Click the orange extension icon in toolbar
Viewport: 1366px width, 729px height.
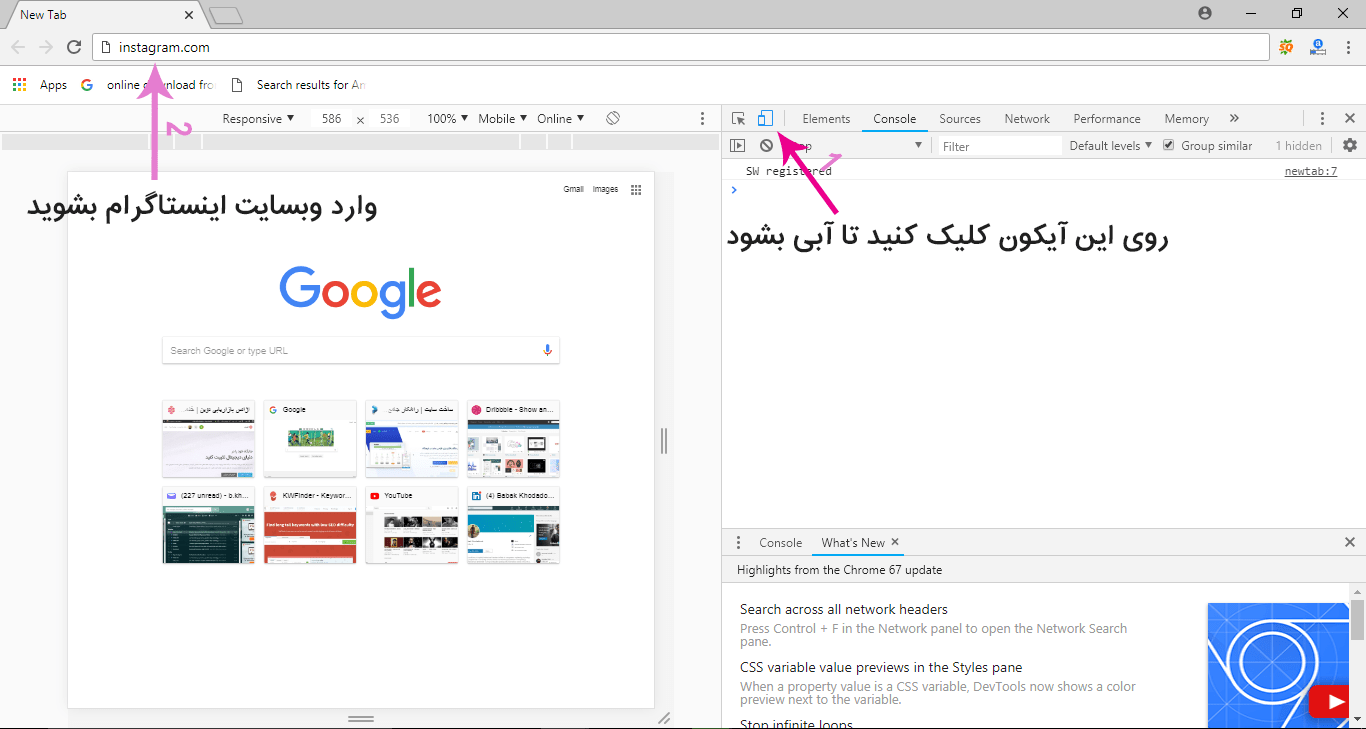1286,47
